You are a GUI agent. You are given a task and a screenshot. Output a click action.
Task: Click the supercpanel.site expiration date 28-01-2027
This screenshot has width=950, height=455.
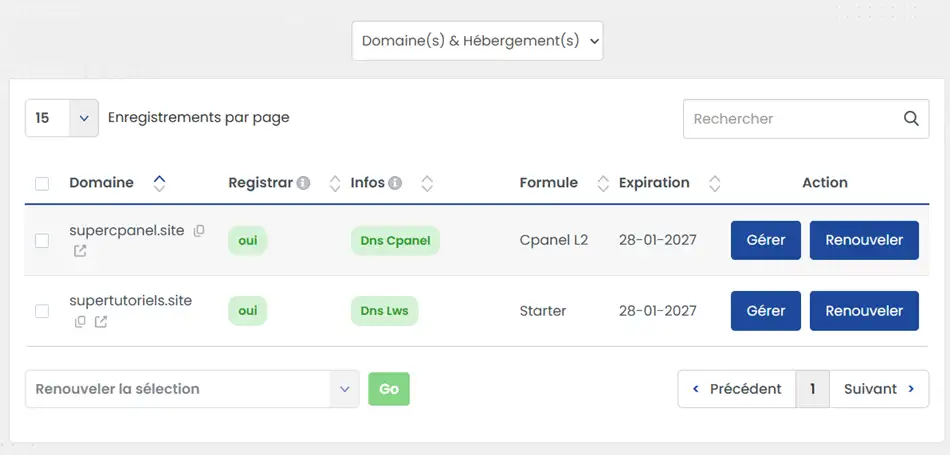[x=657, y=241]
